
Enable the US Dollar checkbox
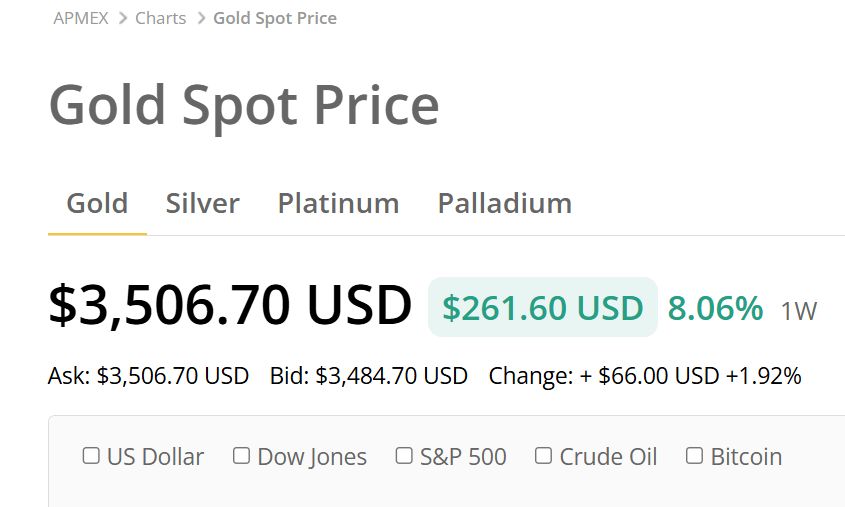point(91,456)
